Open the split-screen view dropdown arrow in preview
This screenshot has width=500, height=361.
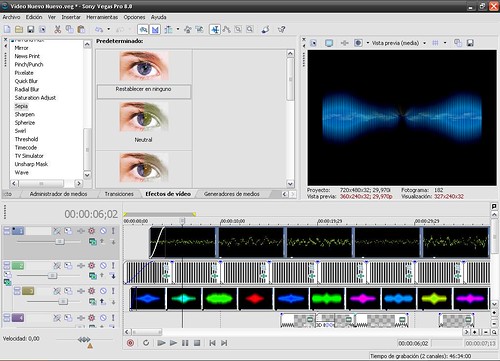368,43
